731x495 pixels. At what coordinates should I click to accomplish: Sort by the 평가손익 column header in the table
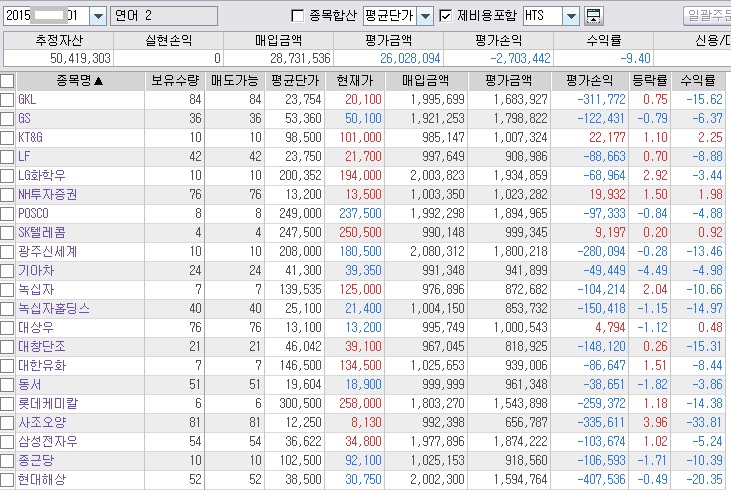[590, 81]
